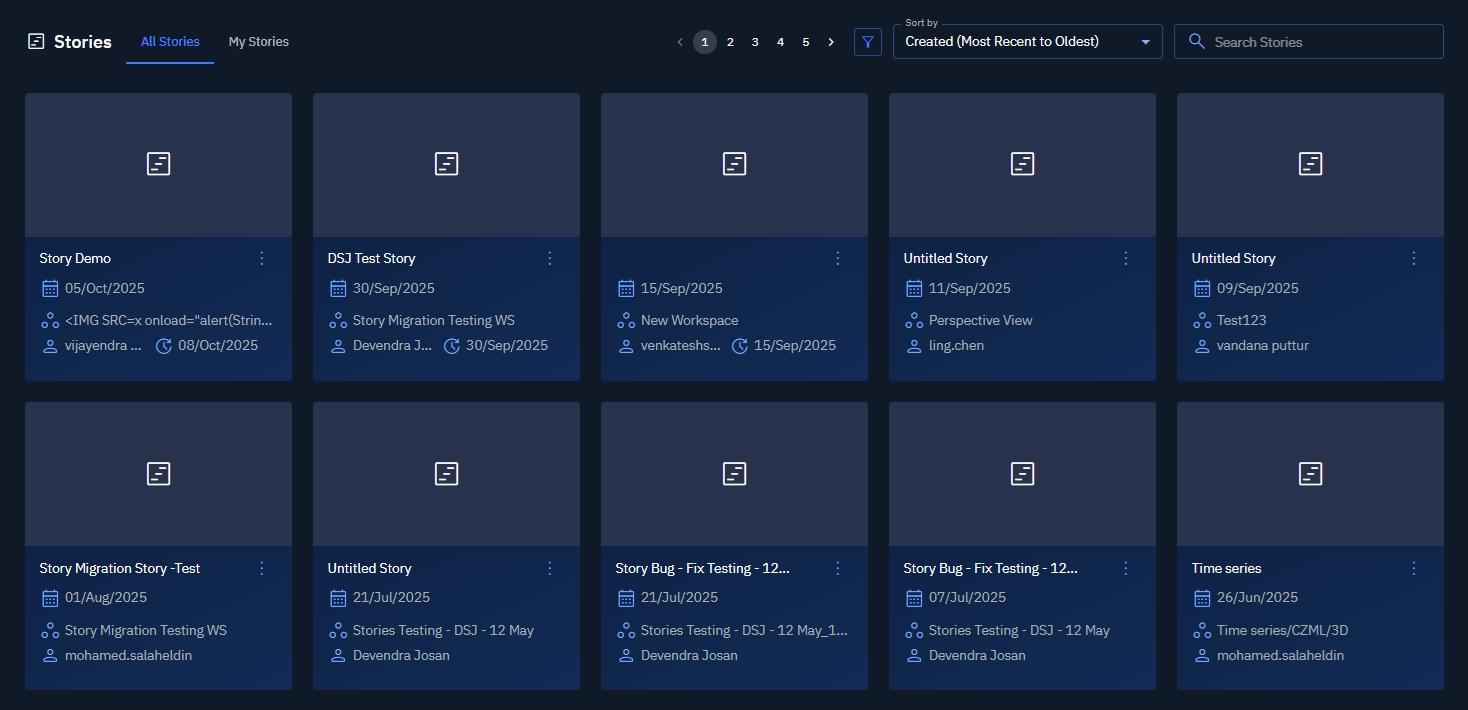
Task: Open three-dot menu on Story Demo card
Action: click(262, 258)
